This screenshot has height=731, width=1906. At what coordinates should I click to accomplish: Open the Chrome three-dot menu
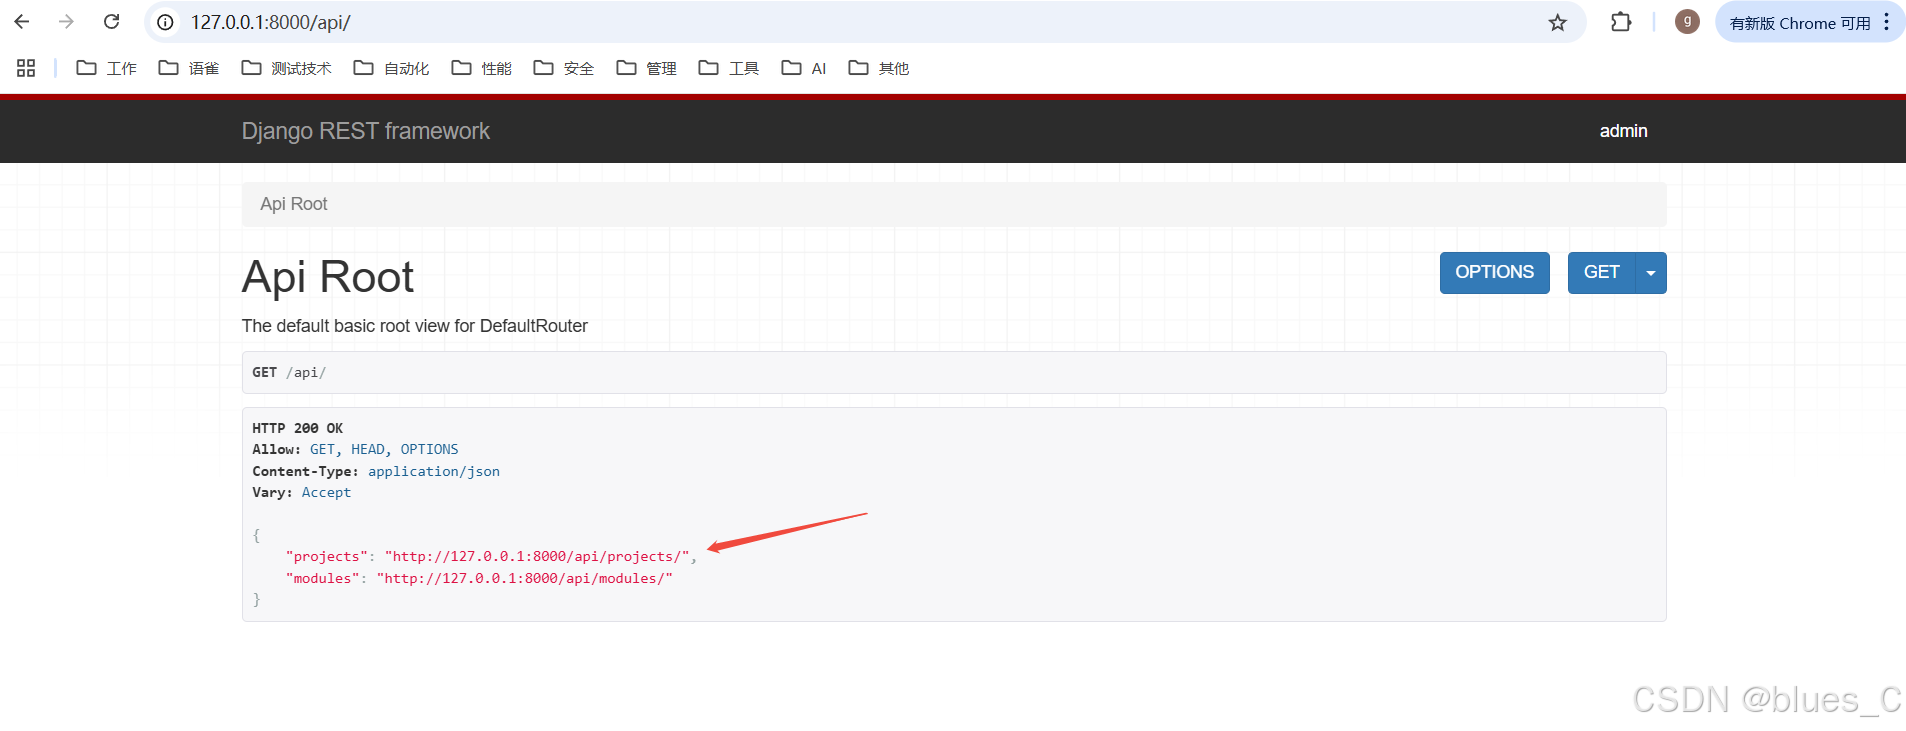click(x=1887, y=22)
